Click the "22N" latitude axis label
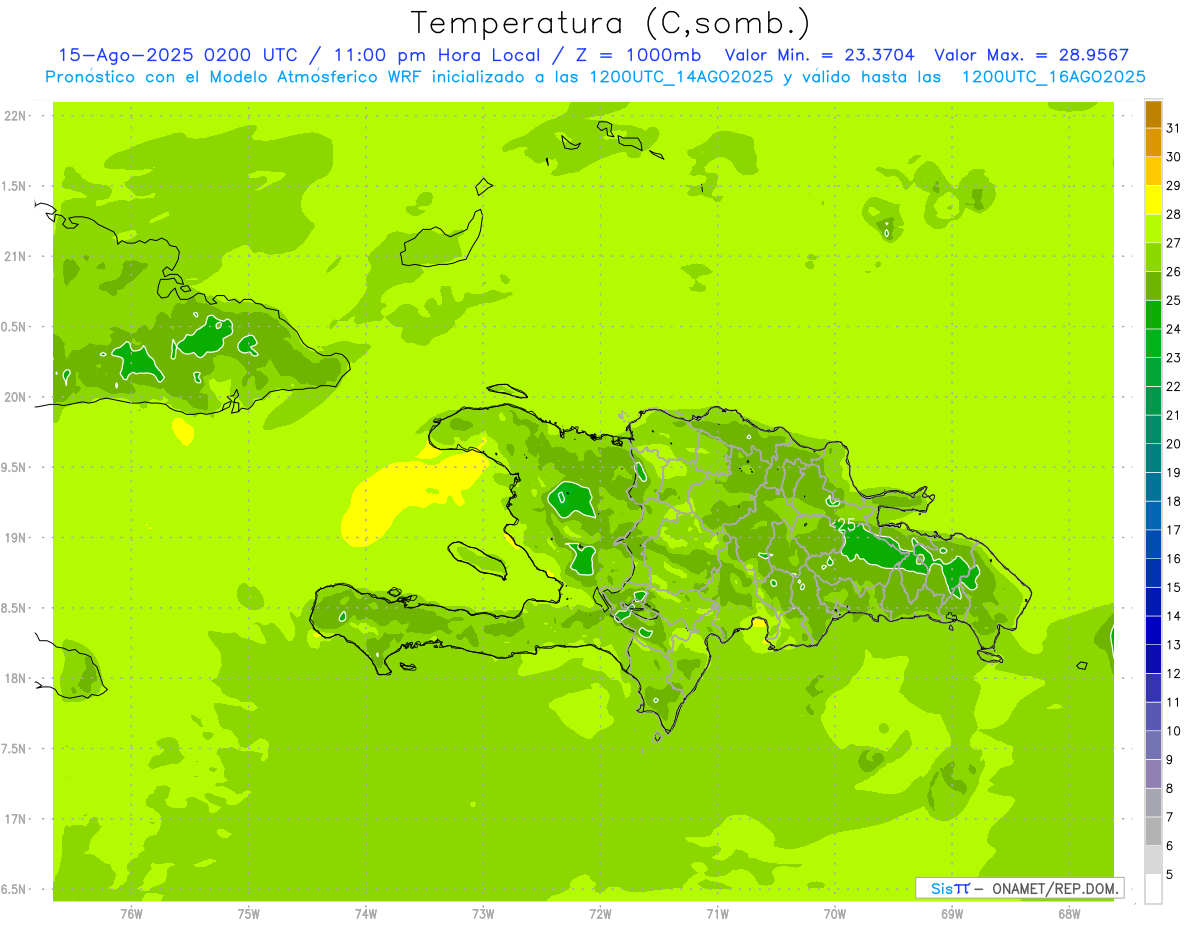 click(15, 116)
